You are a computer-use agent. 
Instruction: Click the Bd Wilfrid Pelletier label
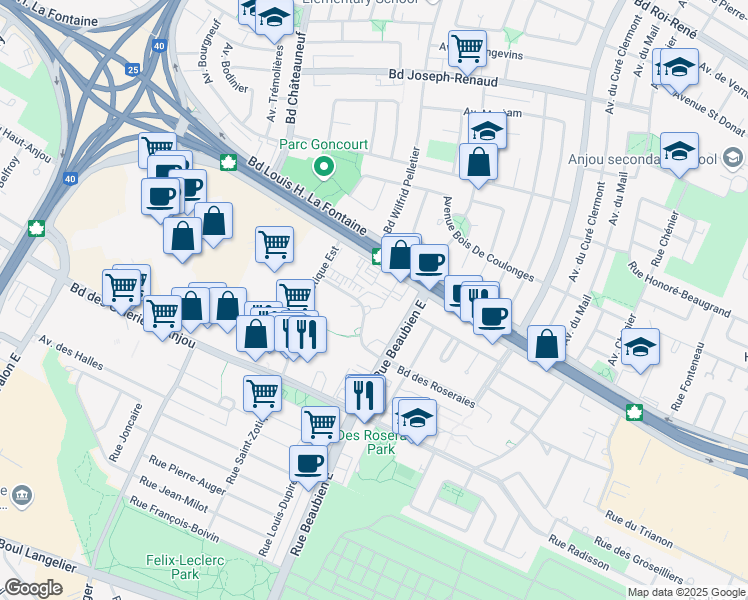click(x=403, y=190)
